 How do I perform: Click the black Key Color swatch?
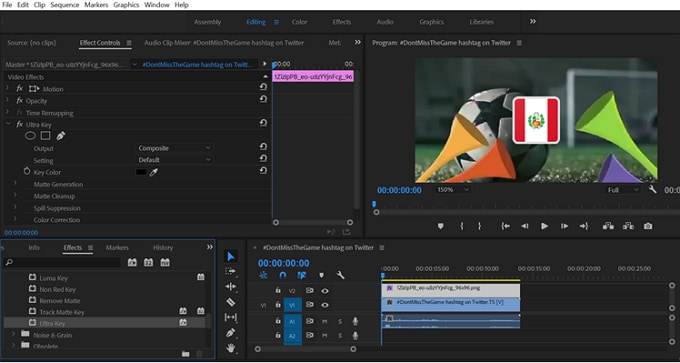[141, 172]
